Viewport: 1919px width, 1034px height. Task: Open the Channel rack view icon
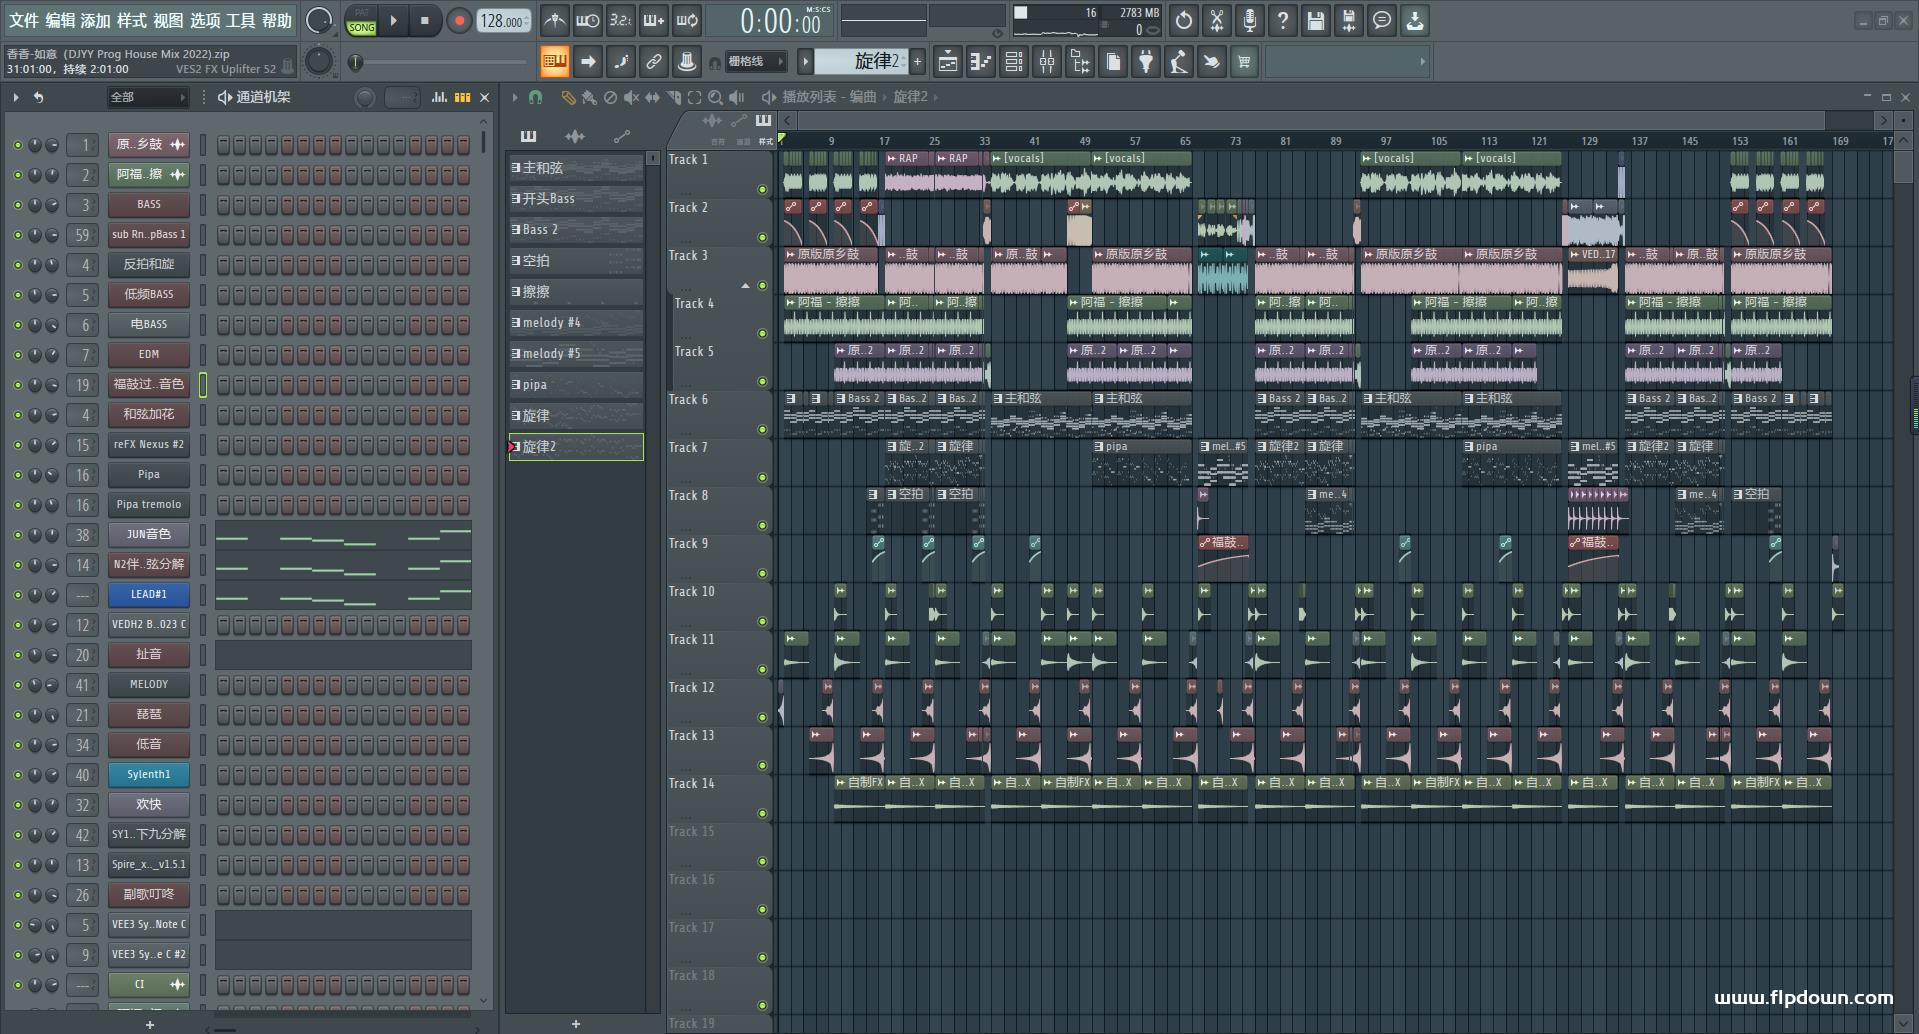(1014, 62)
